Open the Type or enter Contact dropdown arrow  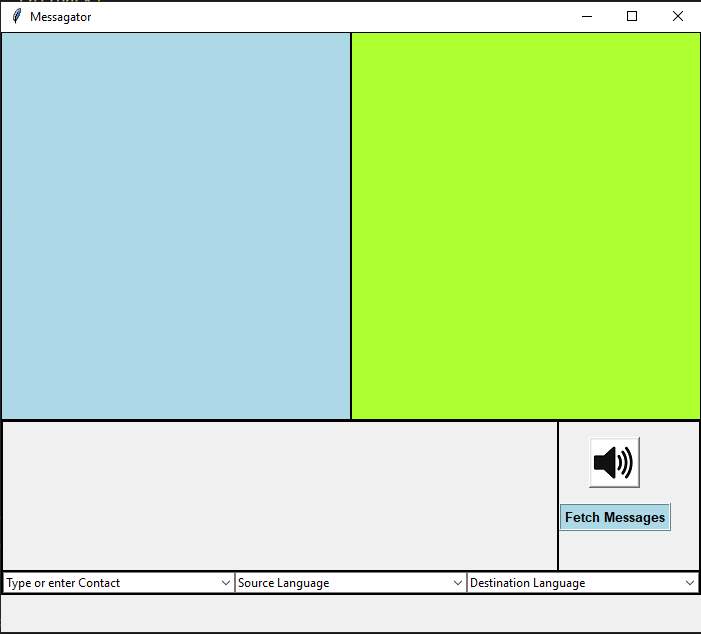coord(226,583)
